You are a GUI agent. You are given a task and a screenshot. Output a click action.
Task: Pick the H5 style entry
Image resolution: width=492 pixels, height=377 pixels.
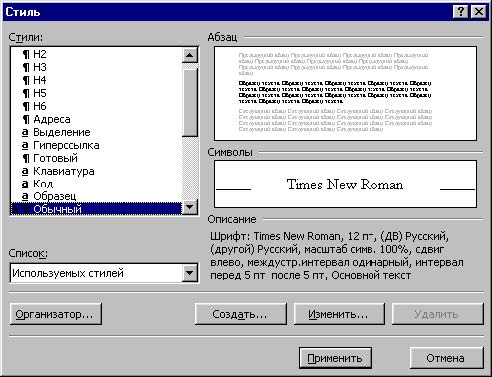[97, 93]
